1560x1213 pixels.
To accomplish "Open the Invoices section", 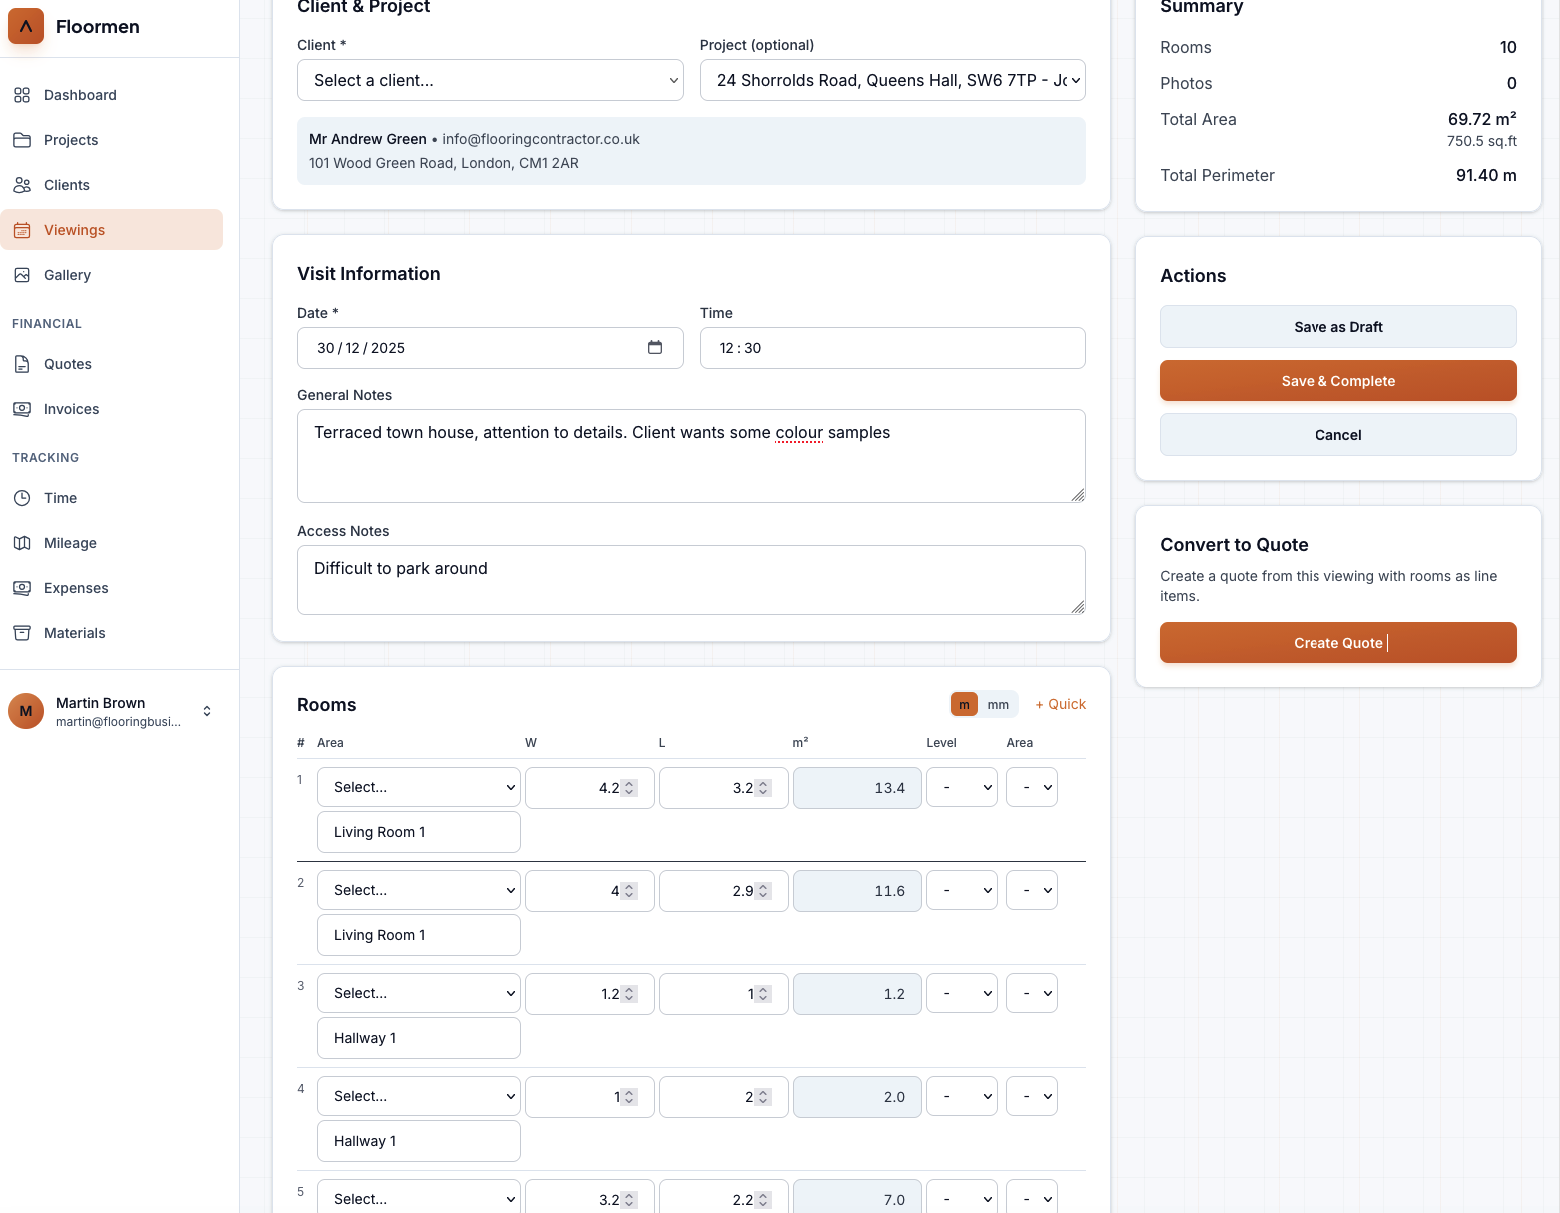I will tap(71, 409).
